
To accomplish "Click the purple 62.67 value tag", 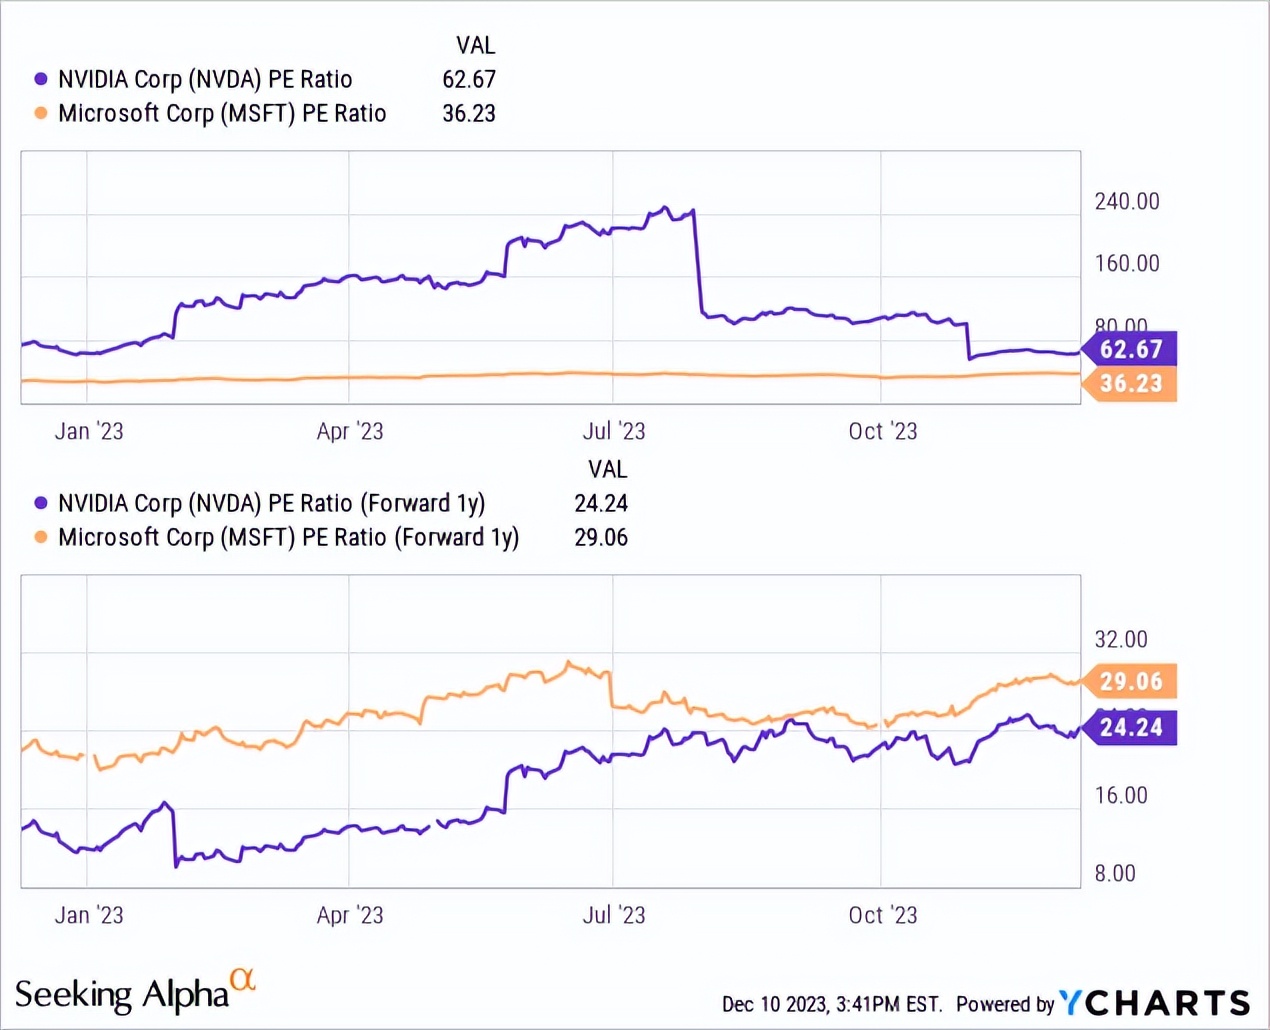I will click(x=1130, y=349).
